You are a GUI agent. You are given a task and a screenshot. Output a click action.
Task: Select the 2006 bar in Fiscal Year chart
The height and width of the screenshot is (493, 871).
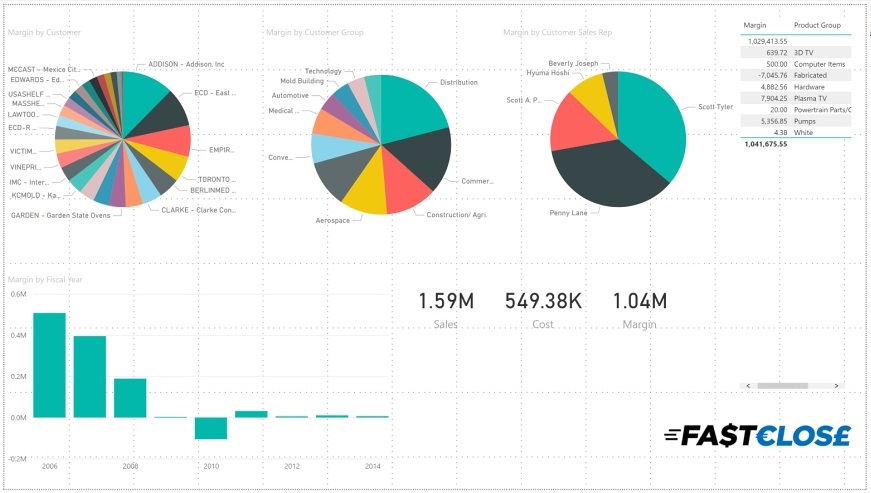point(50,365)
